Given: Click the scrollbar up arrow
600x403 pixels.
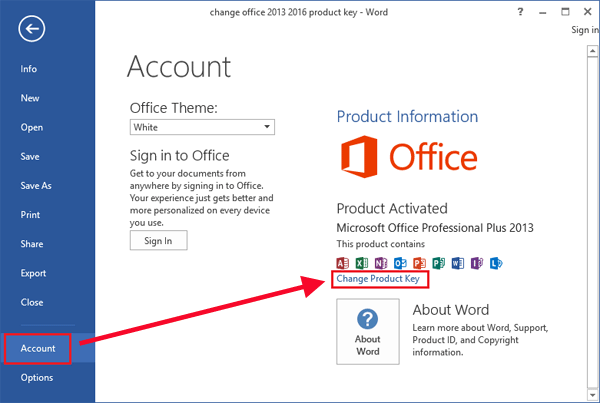Looking at the screenshot, I should coord(592,51).
